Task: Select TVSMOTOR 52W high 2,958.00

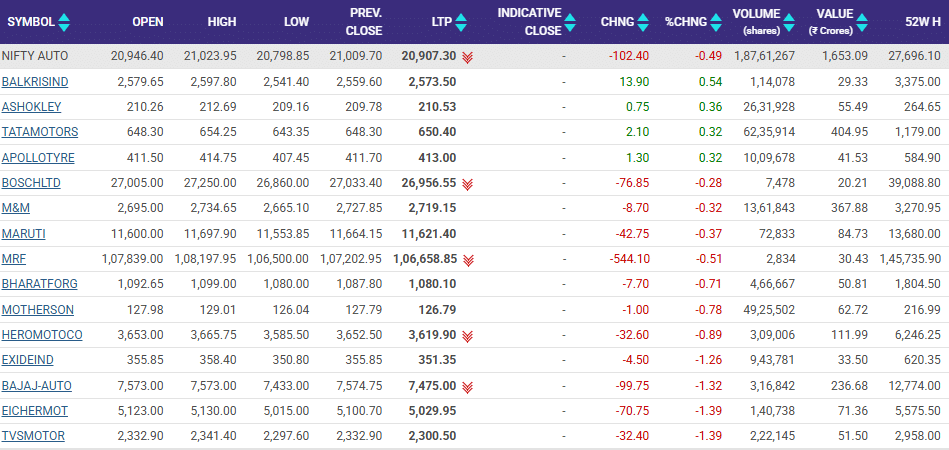Action: pyautogui.click(x=920, y=435)
